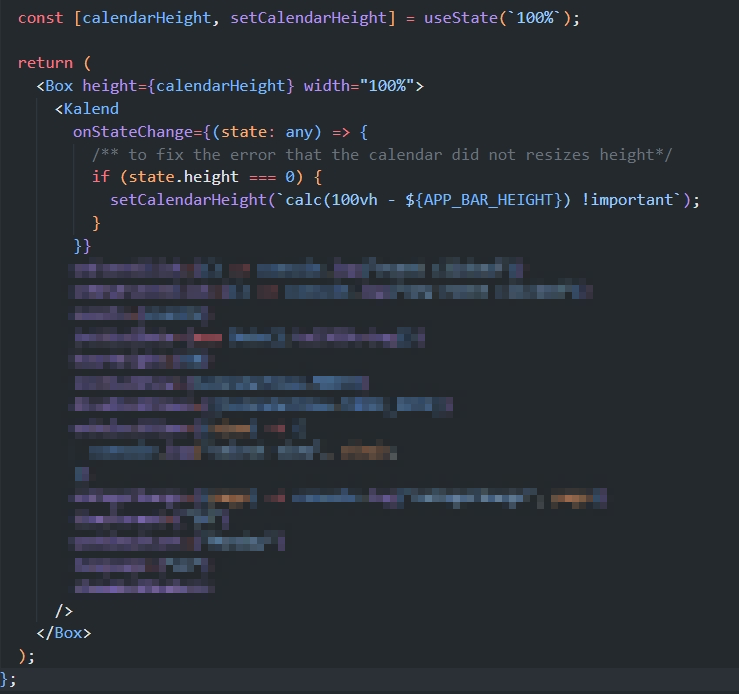Viewport: 739px width, 694px height.
Task: Click the final '};' line
Action: point(8,679)
